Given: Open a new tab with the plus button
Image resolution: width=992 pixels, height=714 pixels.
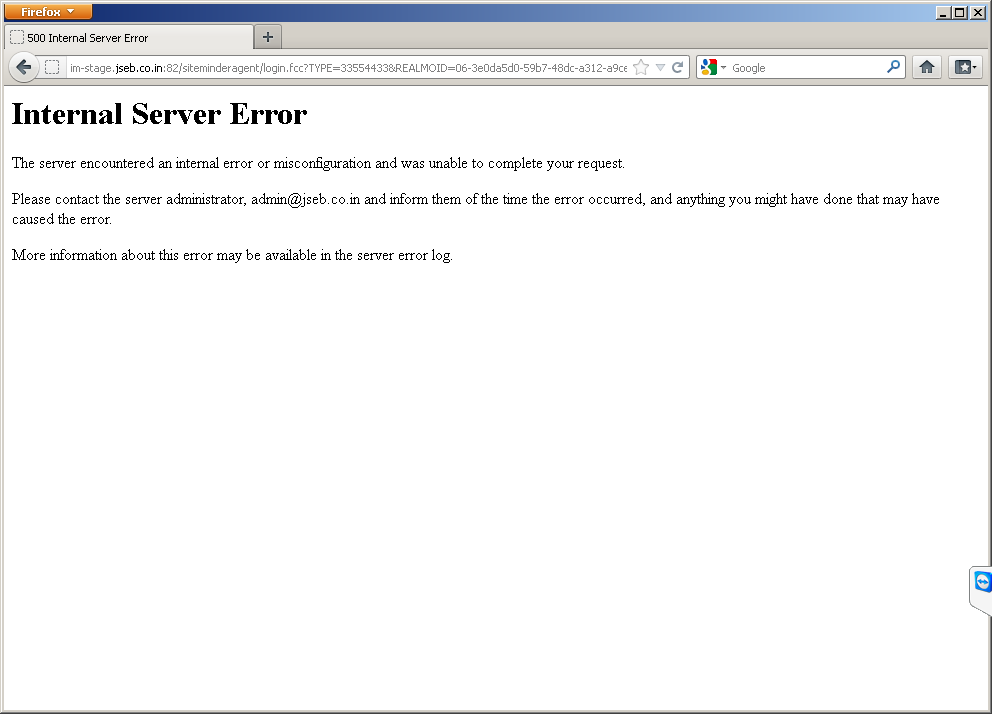Looking at the screenshot, I should [267, 35].
